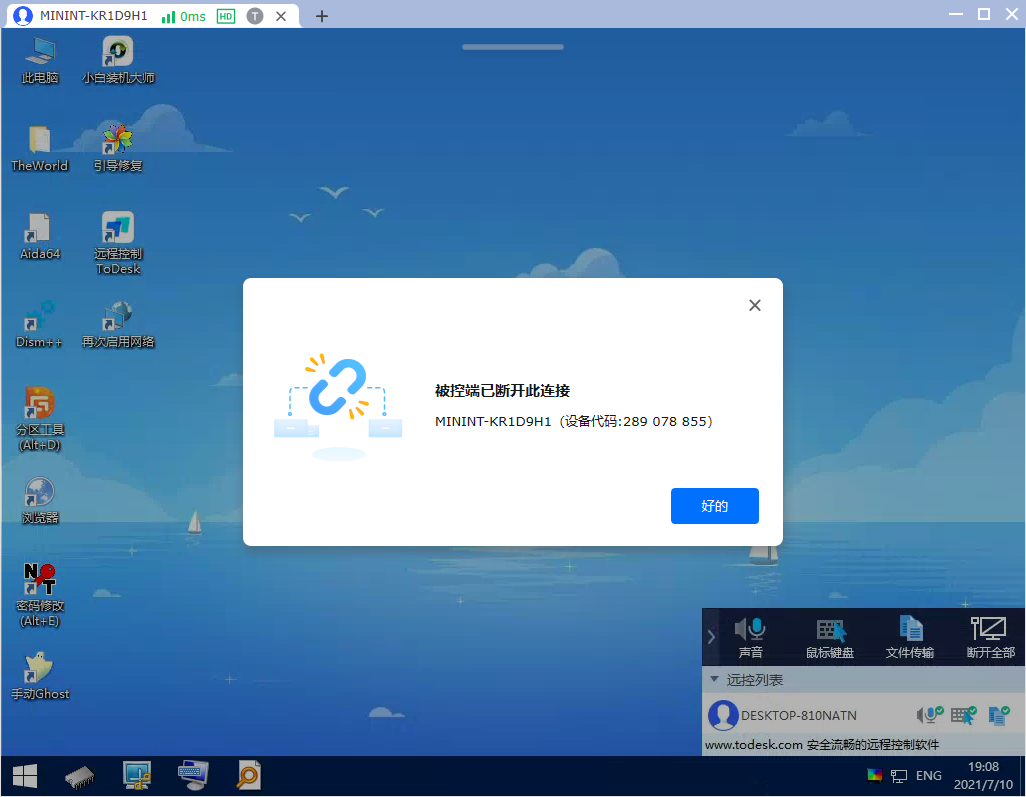
Task: Close the disconnection dialog with the X
Action: pyautogui.click(x=755, y=306)
